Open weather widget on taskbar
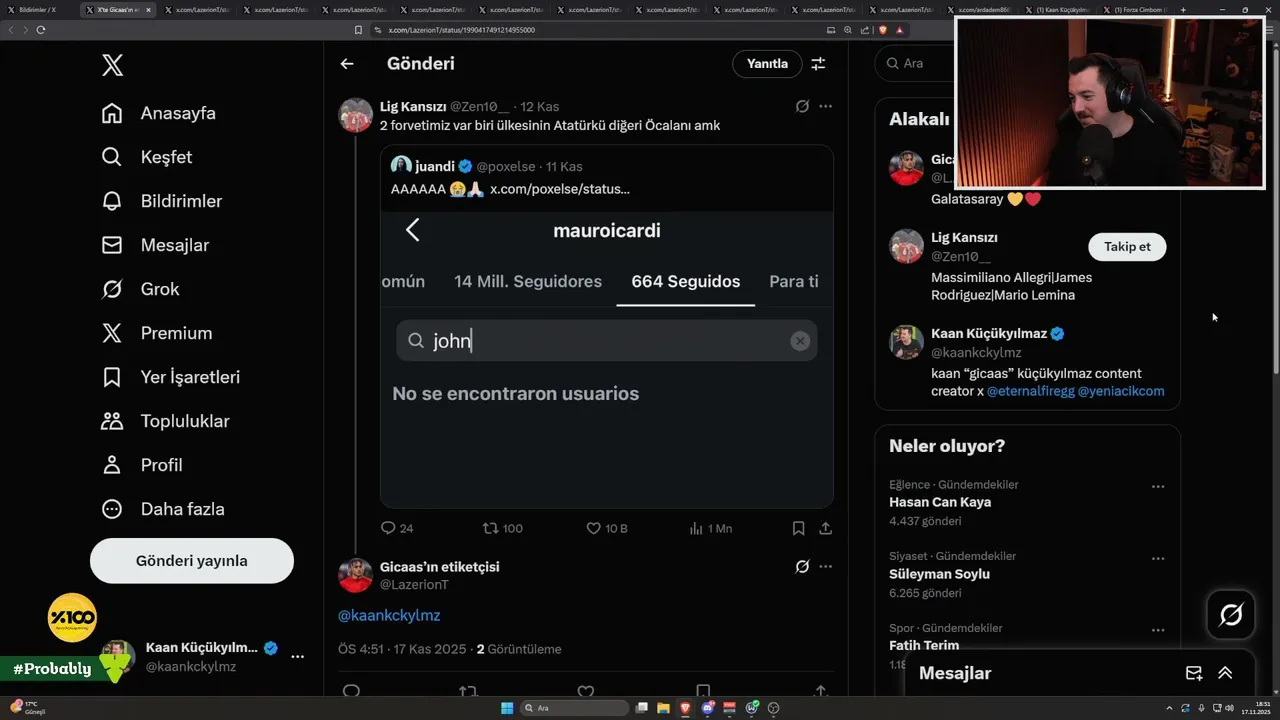This screenshot has width=1280, height=720. tap(27, 708)
